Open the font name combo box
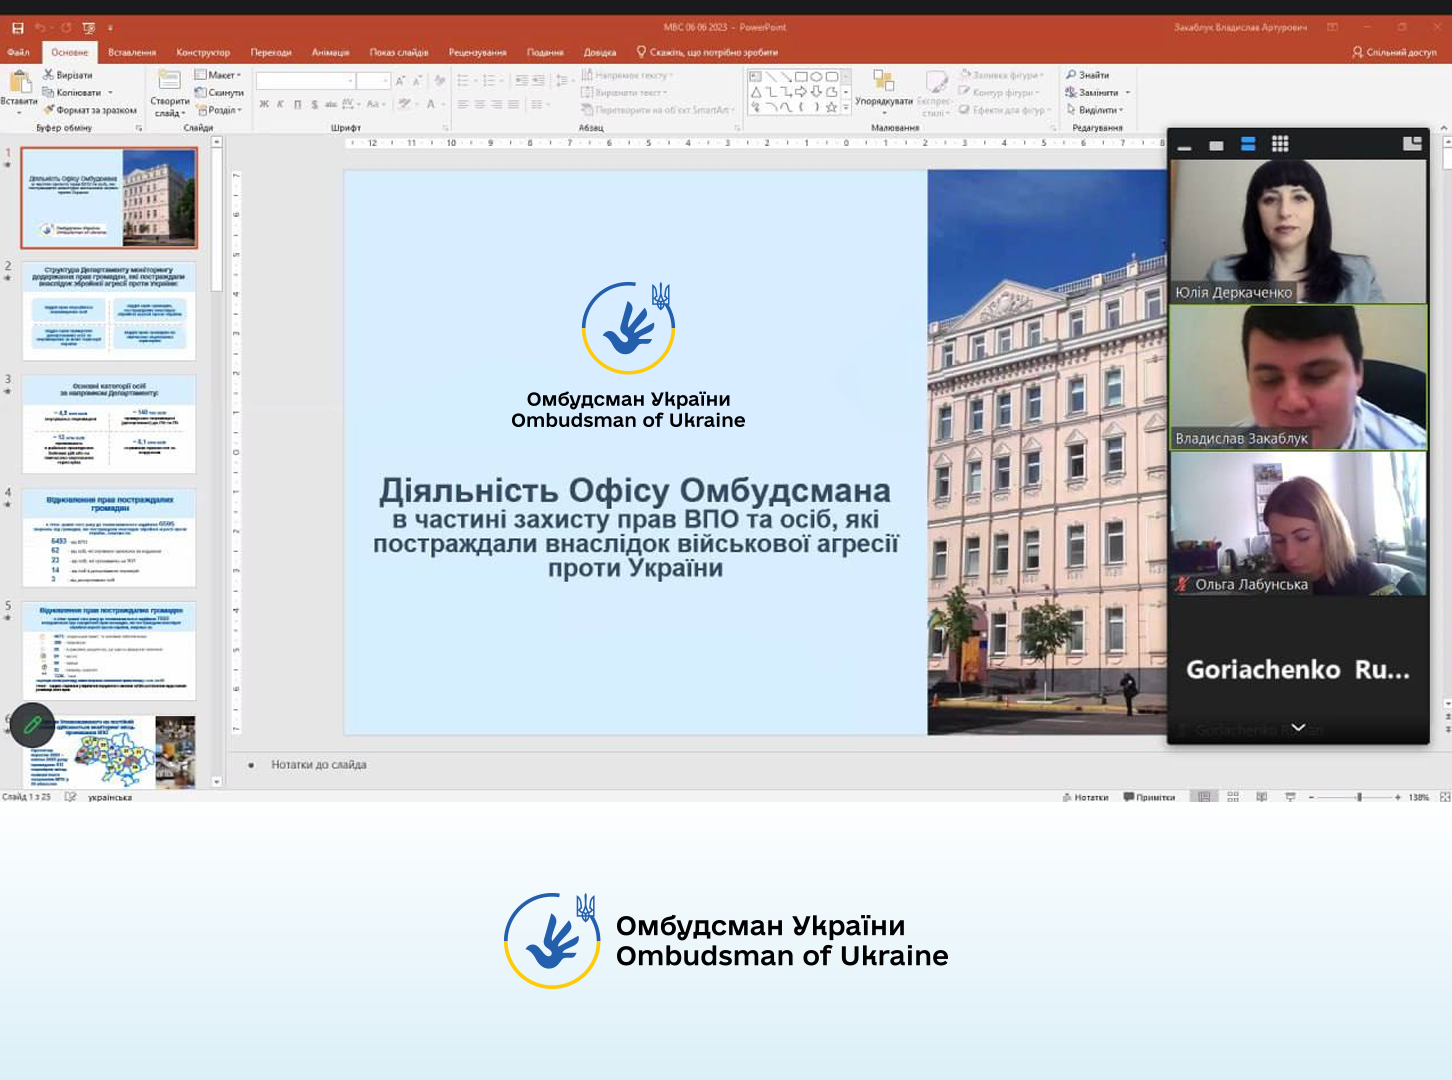 click(306, 80)
